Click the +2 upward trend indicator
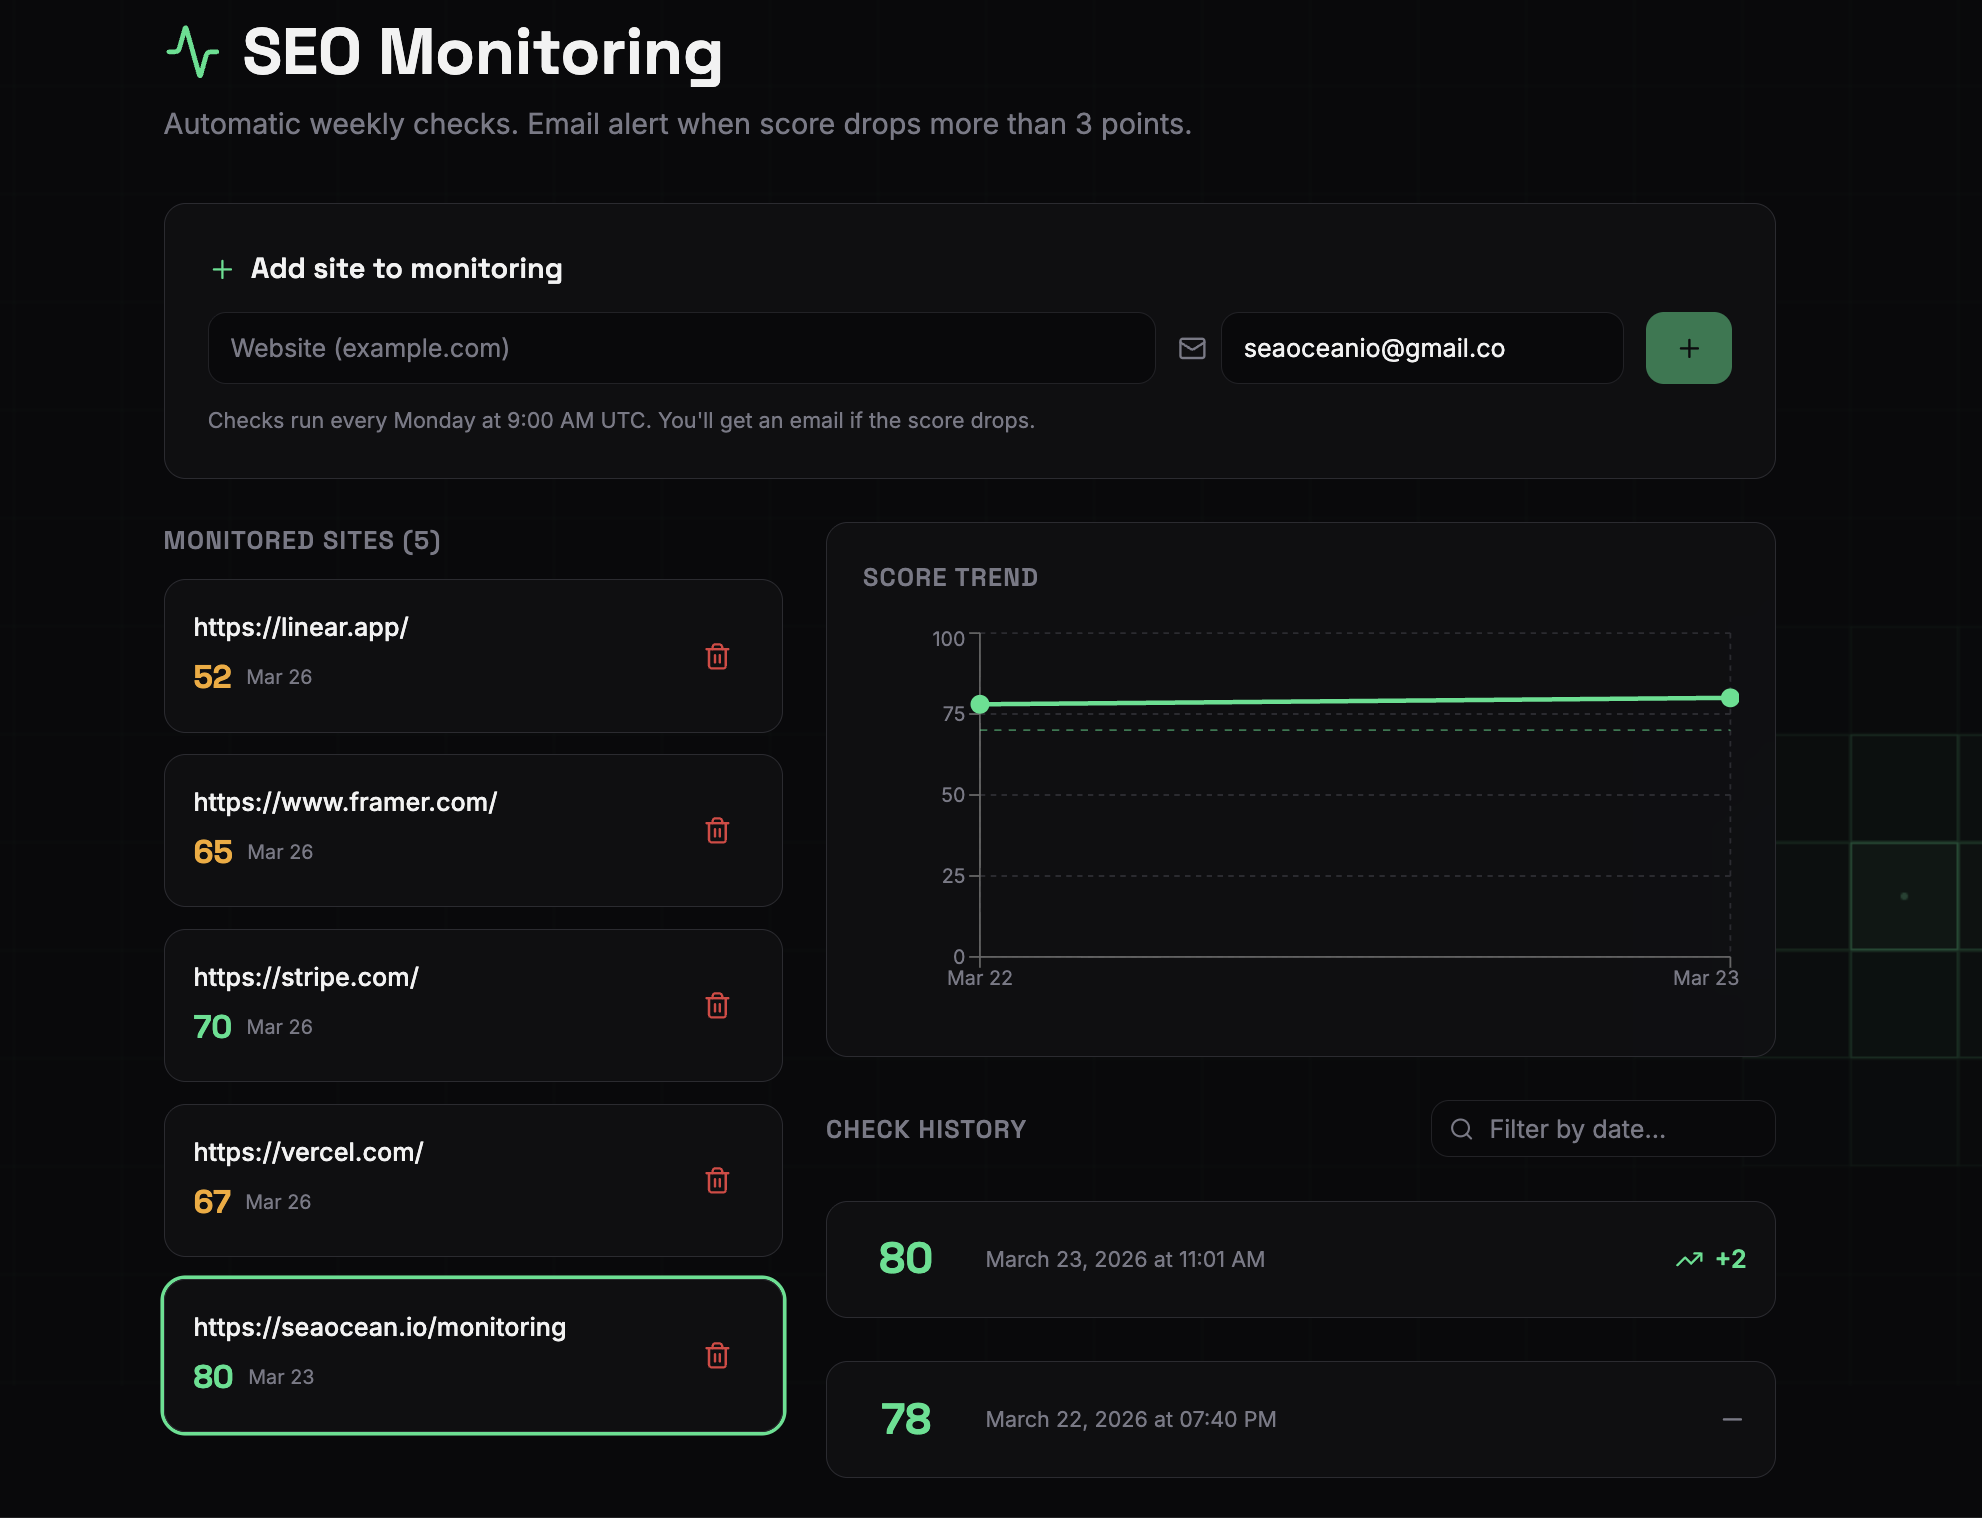1982x1518 pixels. (1711, 1259)
